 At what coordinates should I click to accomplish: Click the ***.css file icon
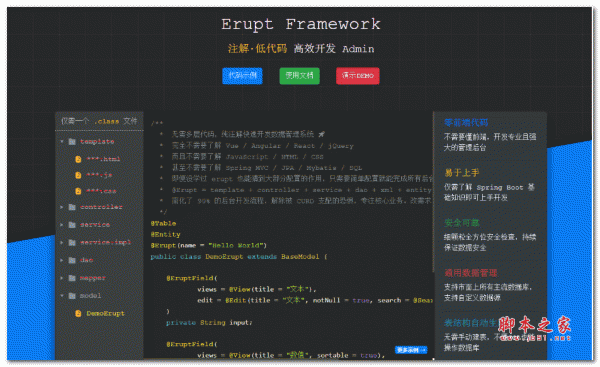pos(78,191)
